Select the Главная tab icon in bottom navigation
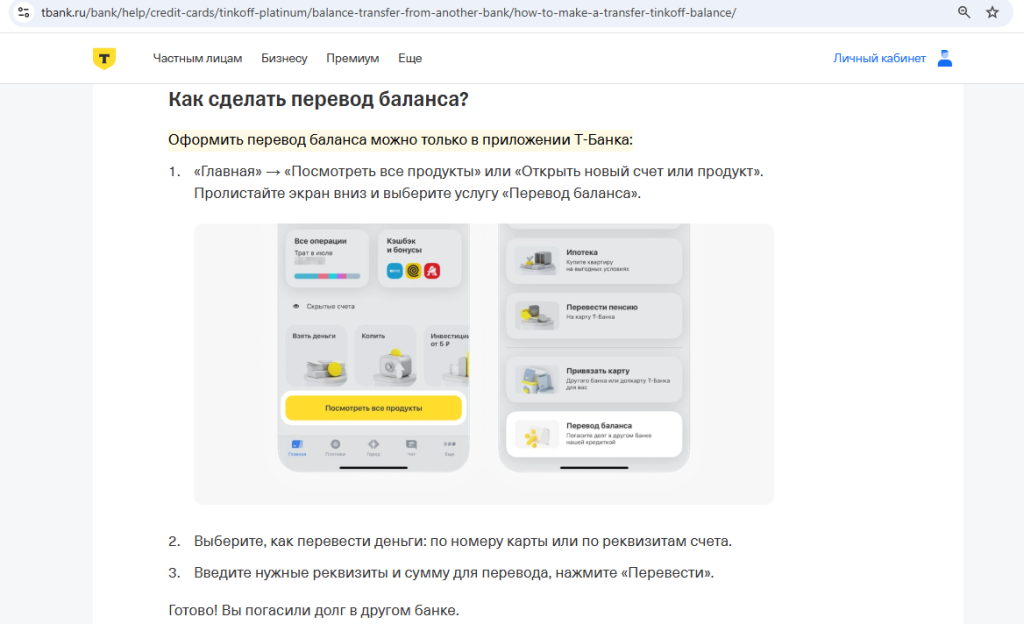 pyautogui.click(x=297, y=444)
